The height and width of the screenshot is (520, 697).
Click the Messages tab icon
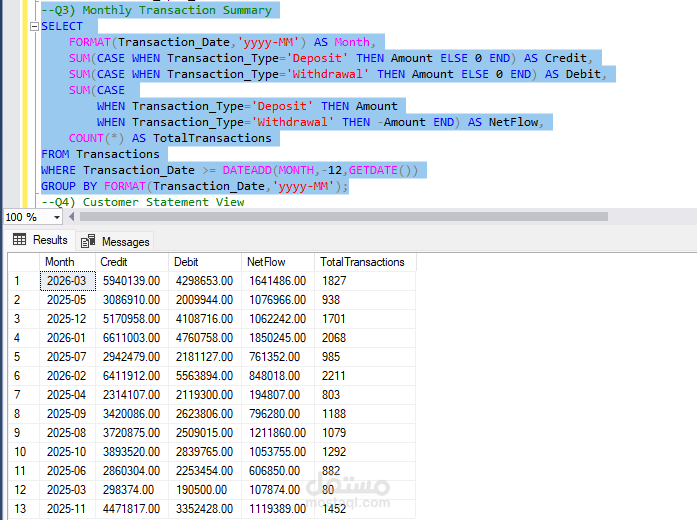coord(88,241)
